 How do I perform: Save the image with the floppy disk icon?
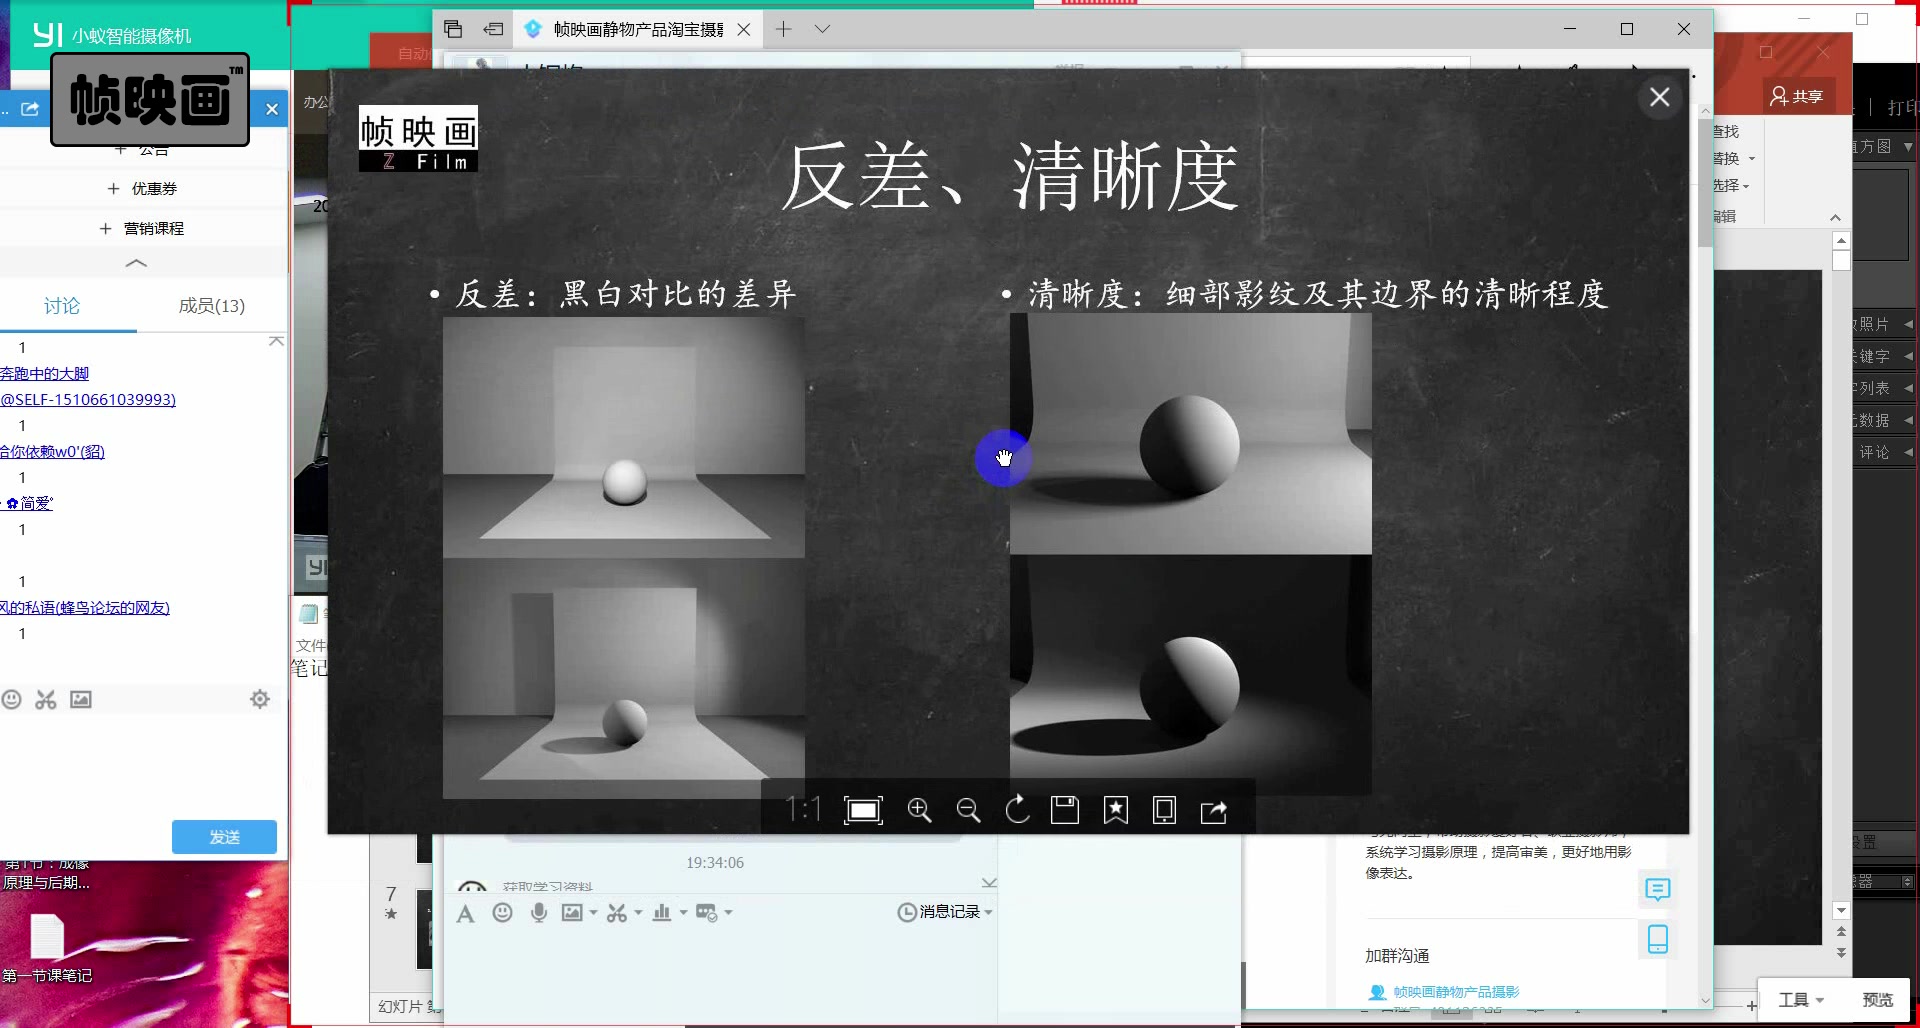point(1065,810)
